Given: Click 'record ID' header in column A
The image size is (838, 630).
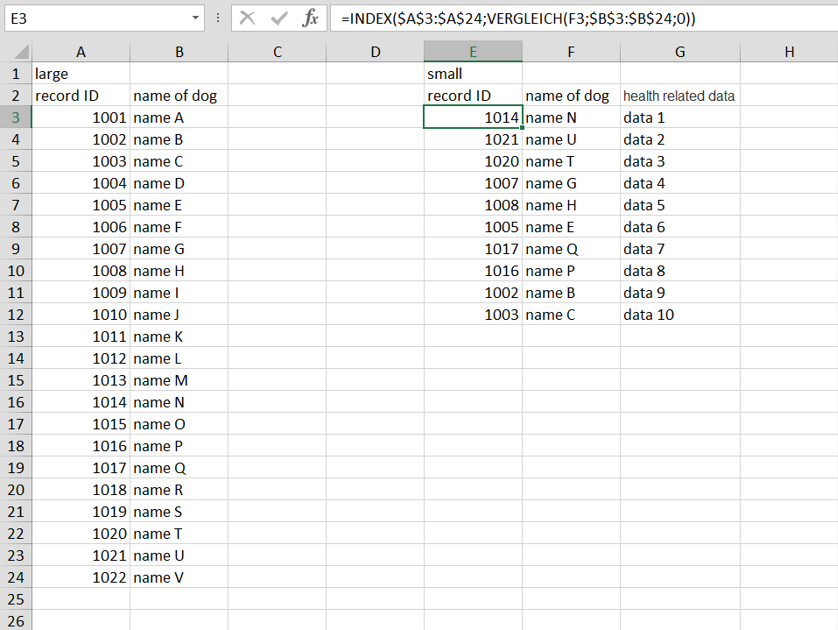Looking at the screenshot, I should click(x=81, y=96).
